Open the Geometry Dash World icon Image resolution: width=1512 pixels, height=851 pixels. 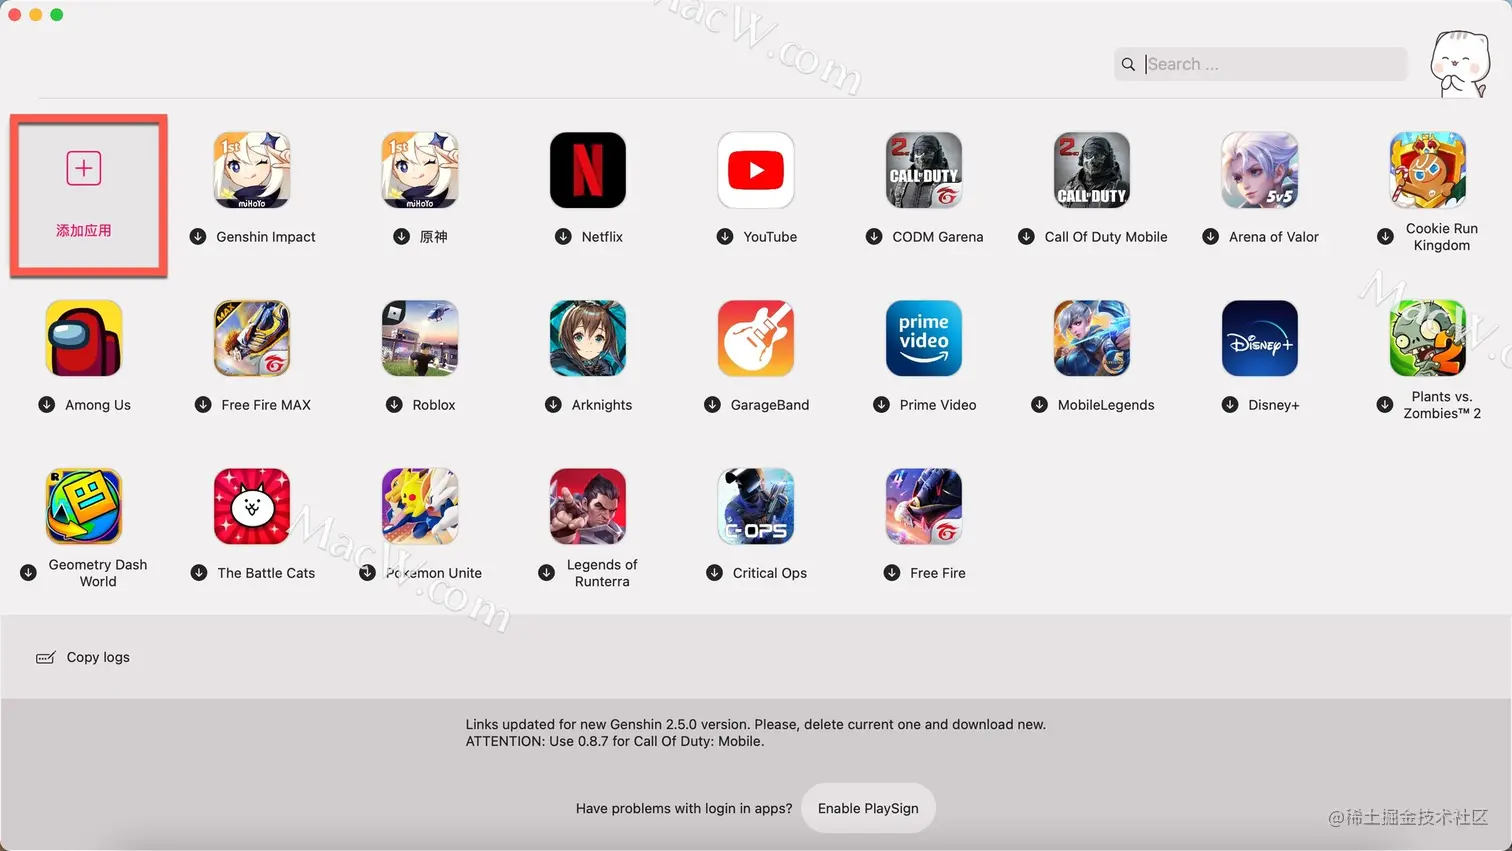point(84,506)
